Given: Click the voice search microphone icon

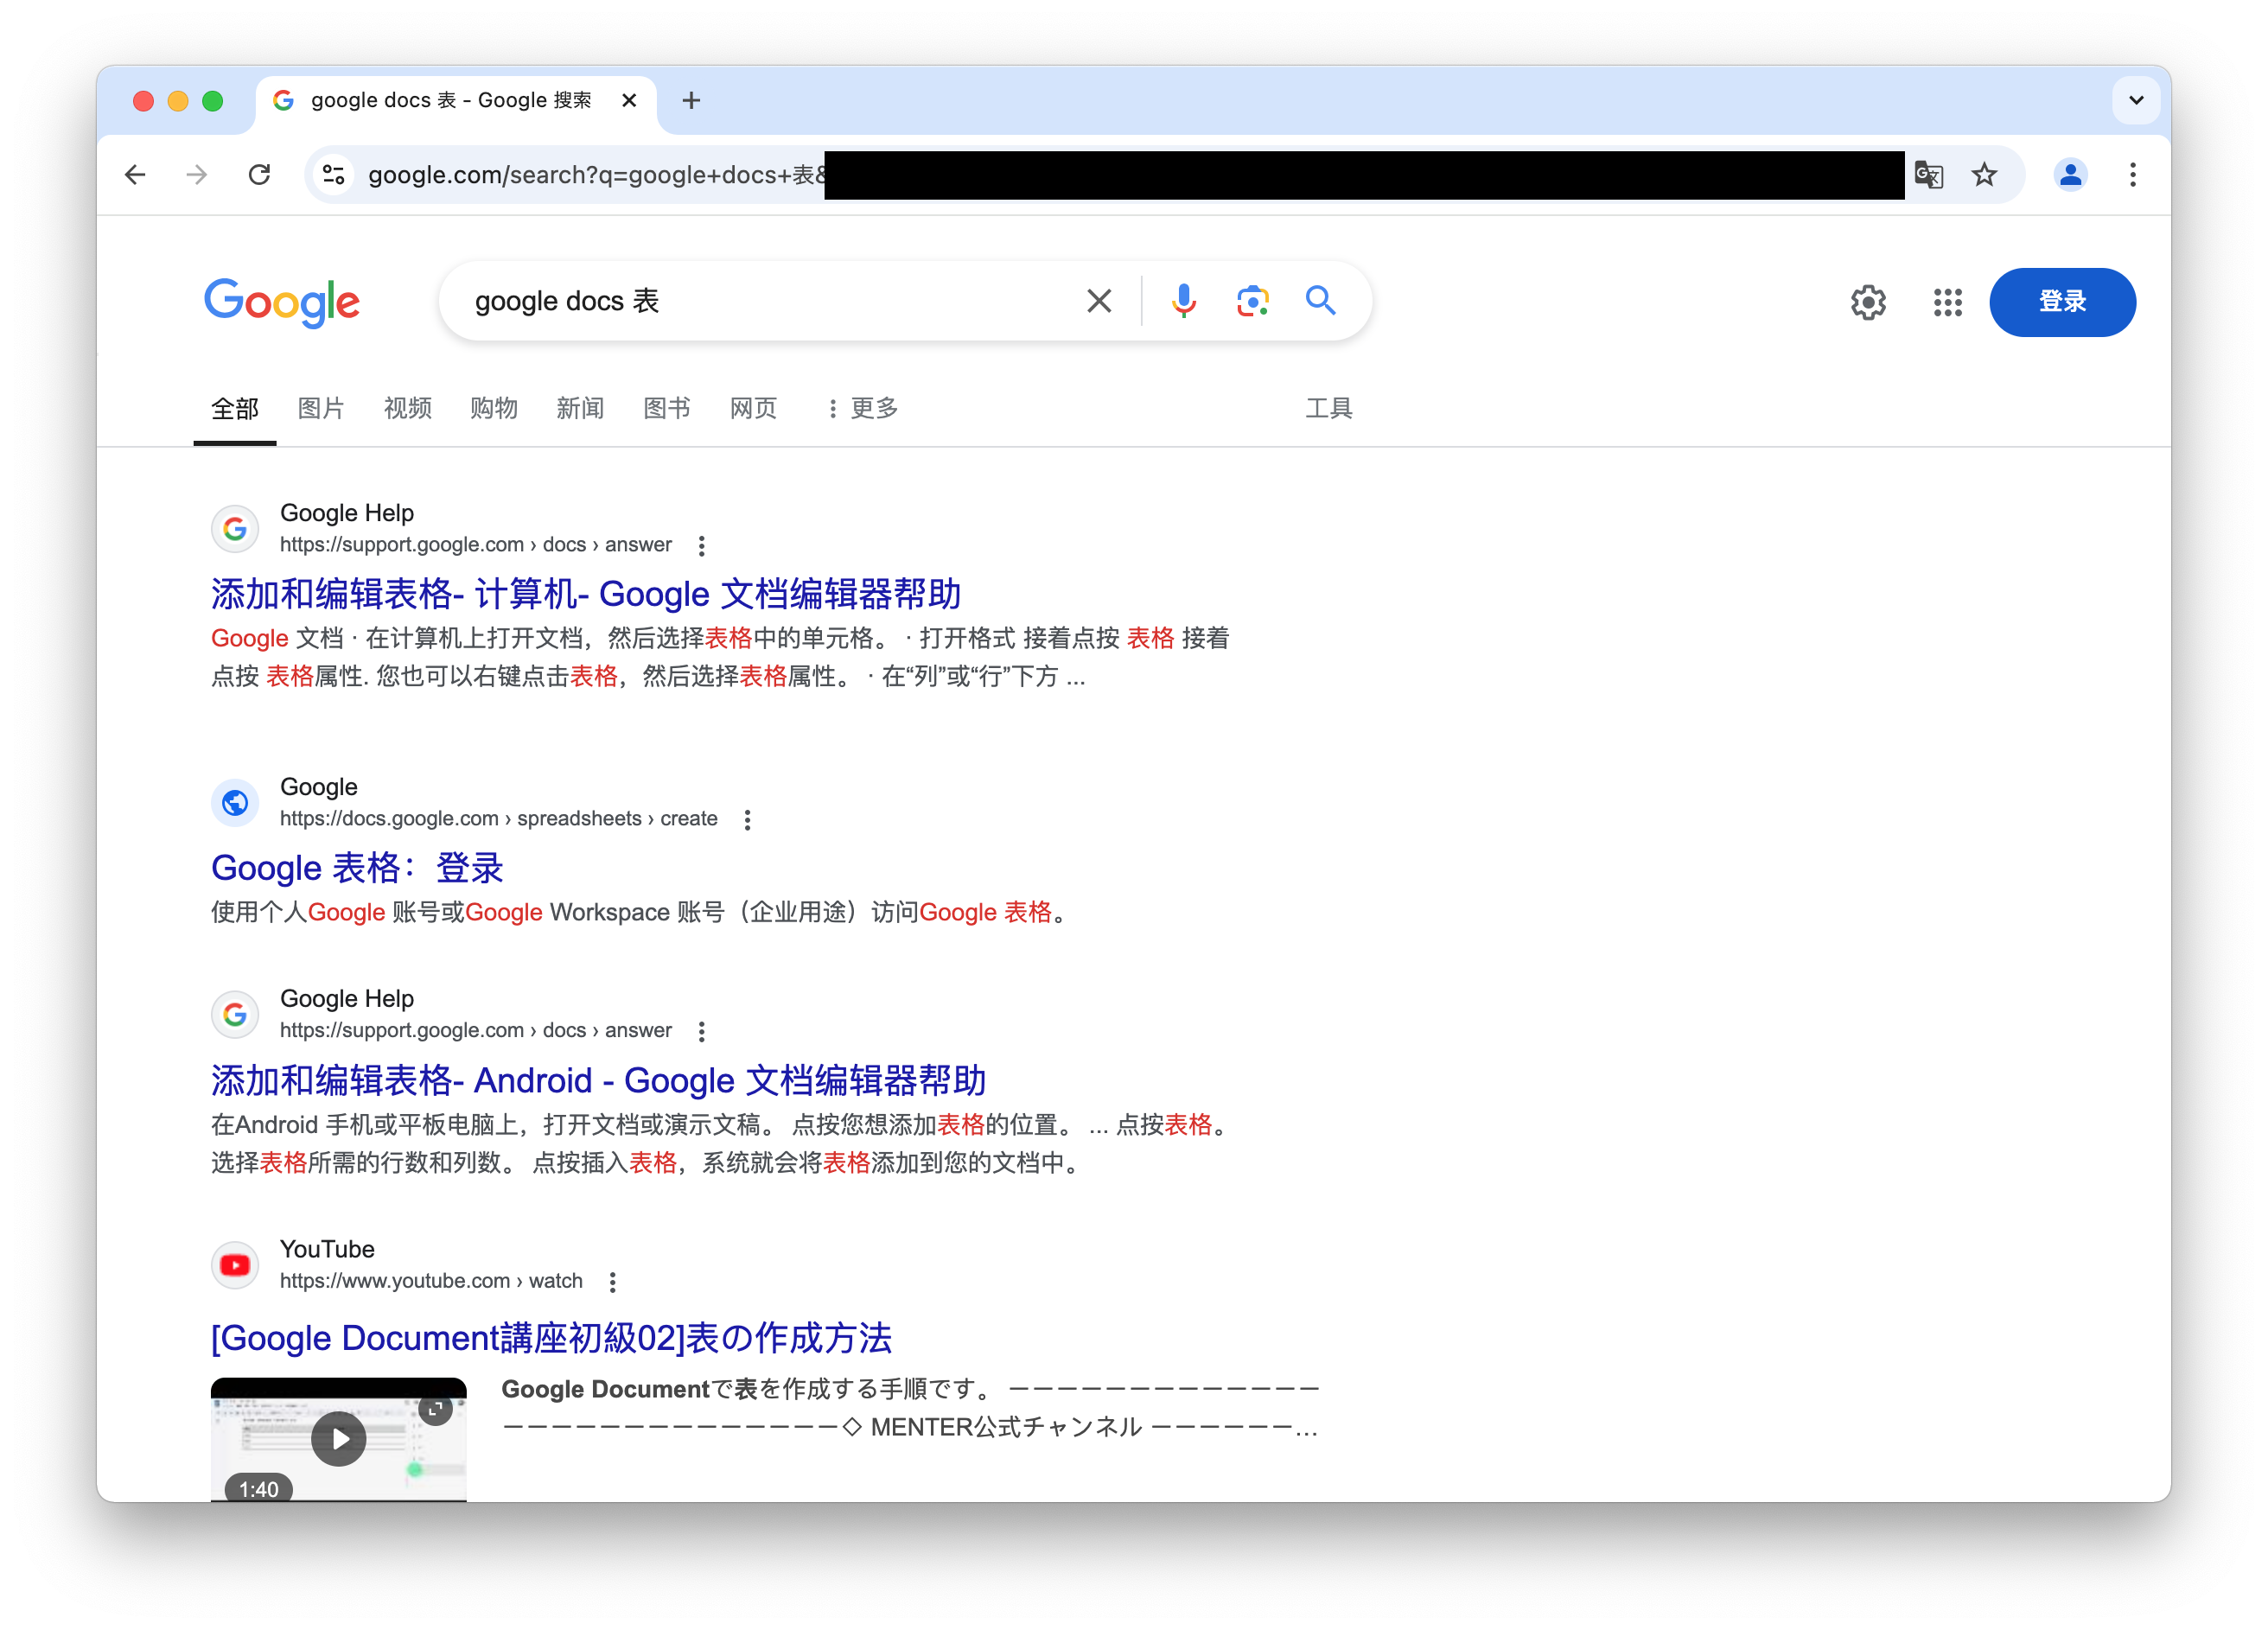Looking at the screenshot, I should click(x=1183, y=301).
